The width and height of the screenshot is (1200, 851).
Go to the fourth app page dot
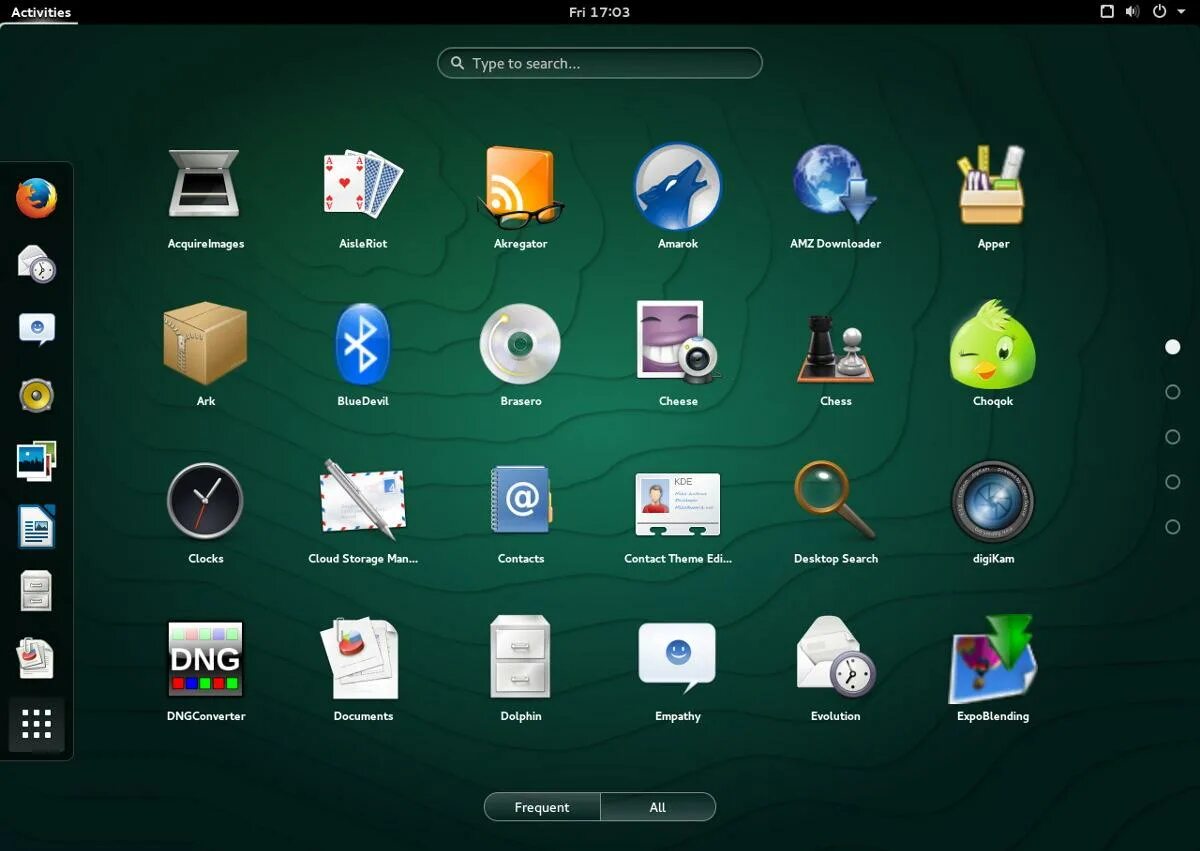pos(1173,482)
